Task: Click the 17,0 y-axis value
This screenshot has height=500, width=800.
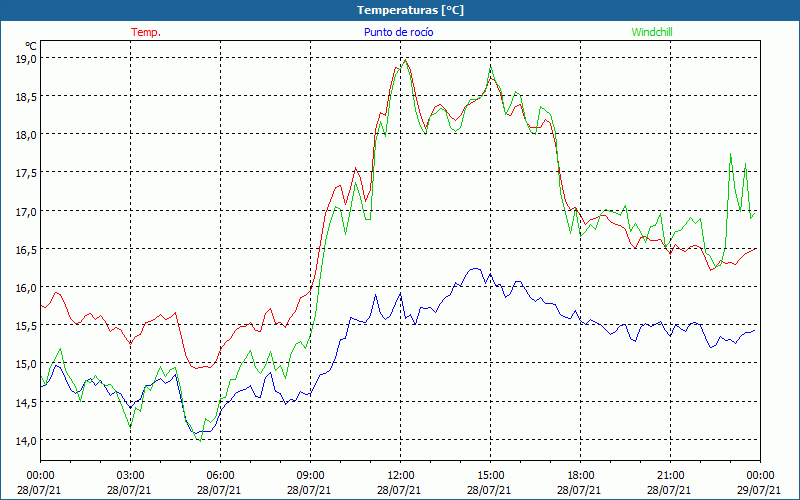Action: click(26, 211)
